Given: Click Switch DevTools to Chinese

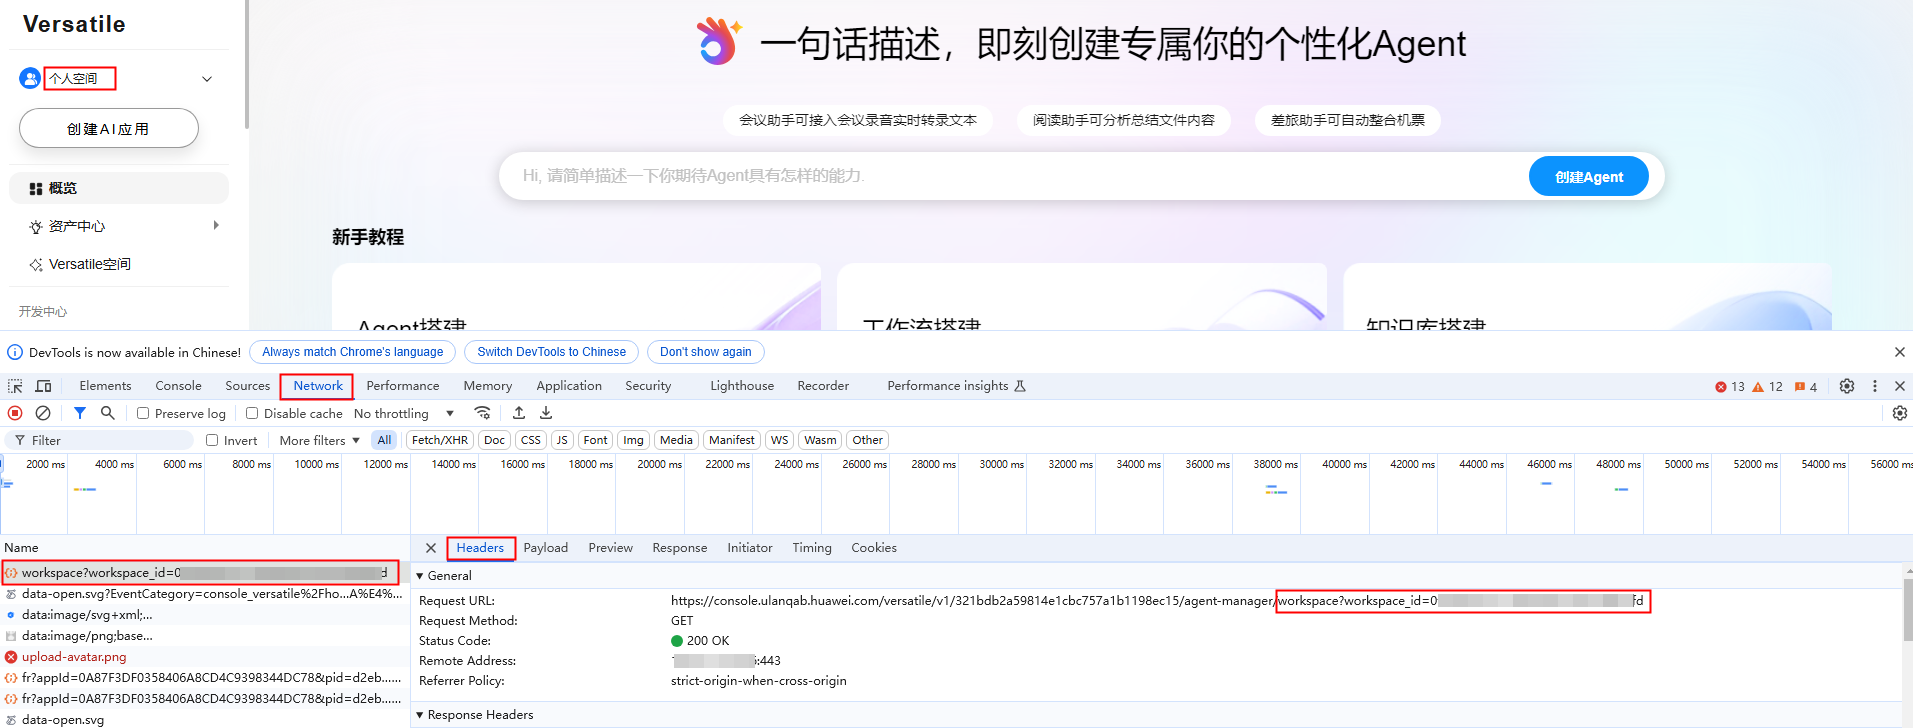Looking at the screenshot, I should 551,352.
